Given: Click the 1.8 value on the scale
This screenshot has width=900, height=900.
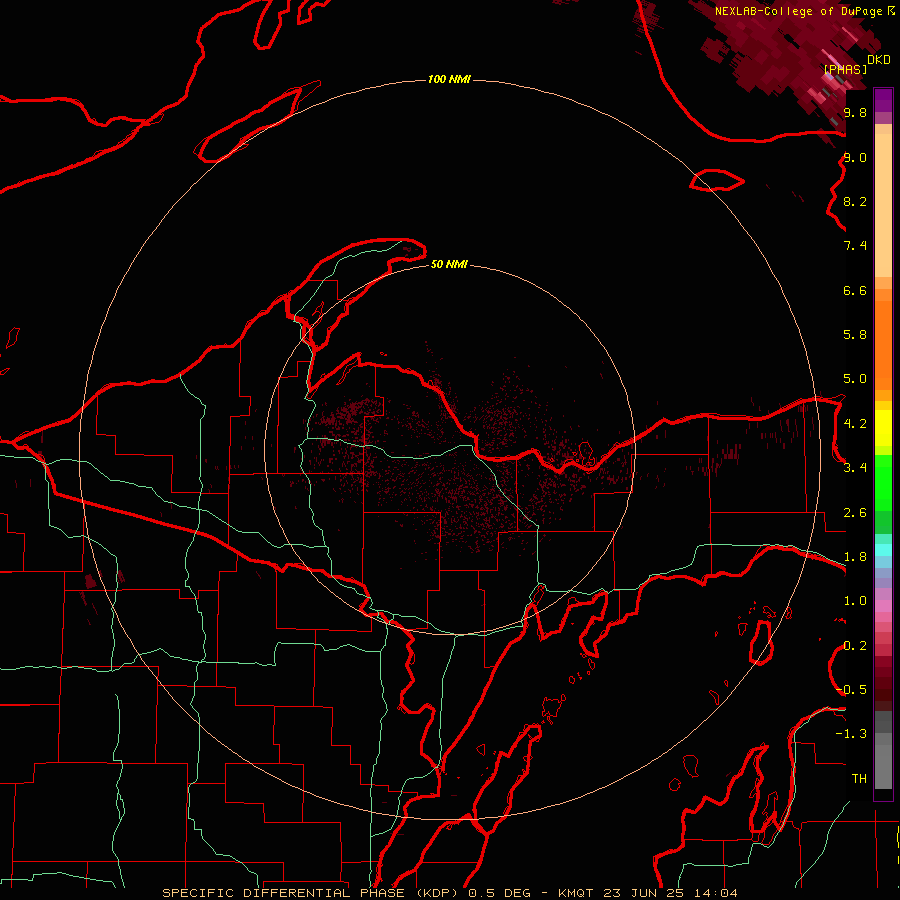Looking at the screenshot, I should 855,557.
